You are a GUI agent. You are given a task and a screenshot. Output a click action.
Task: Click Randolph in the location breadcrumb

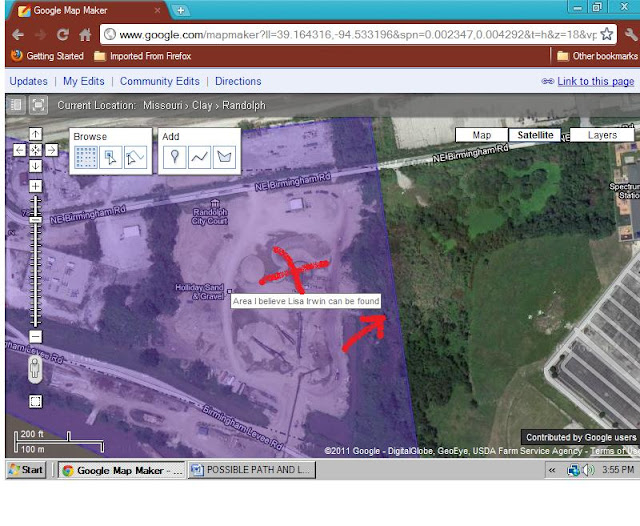pyautogui.click(x=244, y=105)
